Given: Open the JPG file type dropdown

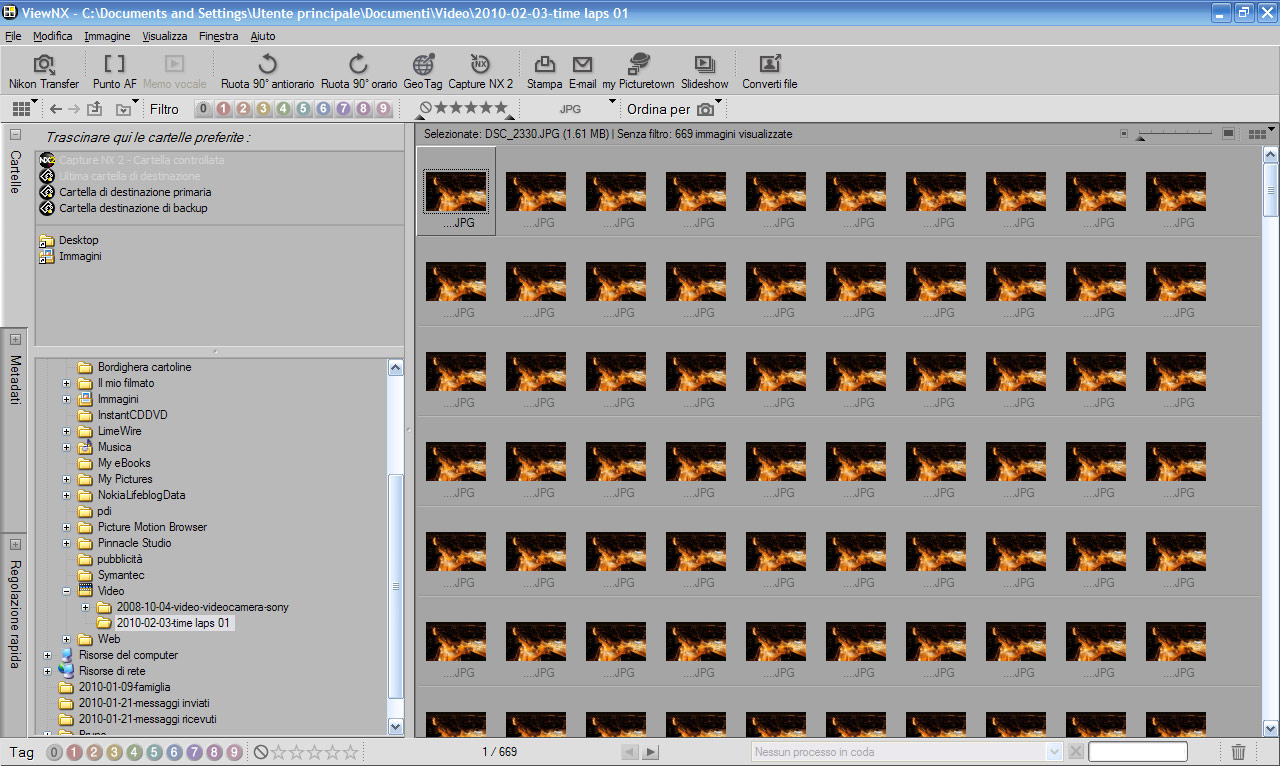Looking at the screenshot, I should (585, 109).
